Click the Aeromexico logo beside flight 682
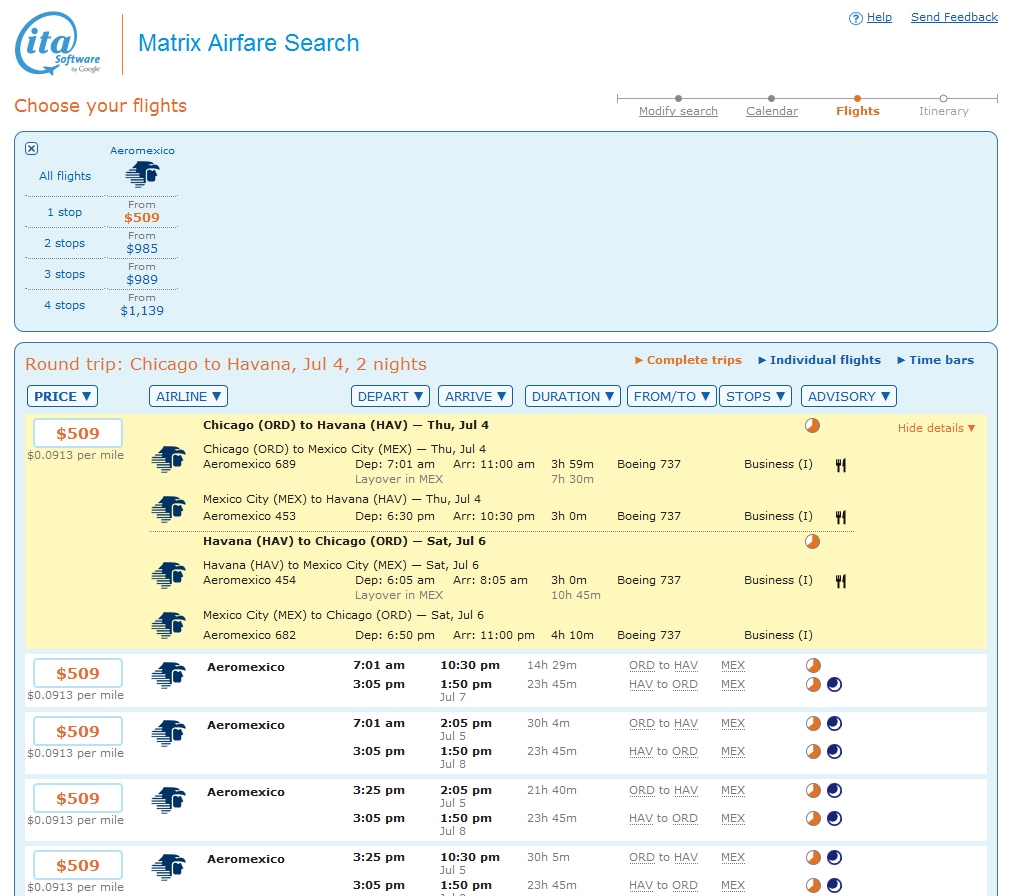 tap(168, 626)
